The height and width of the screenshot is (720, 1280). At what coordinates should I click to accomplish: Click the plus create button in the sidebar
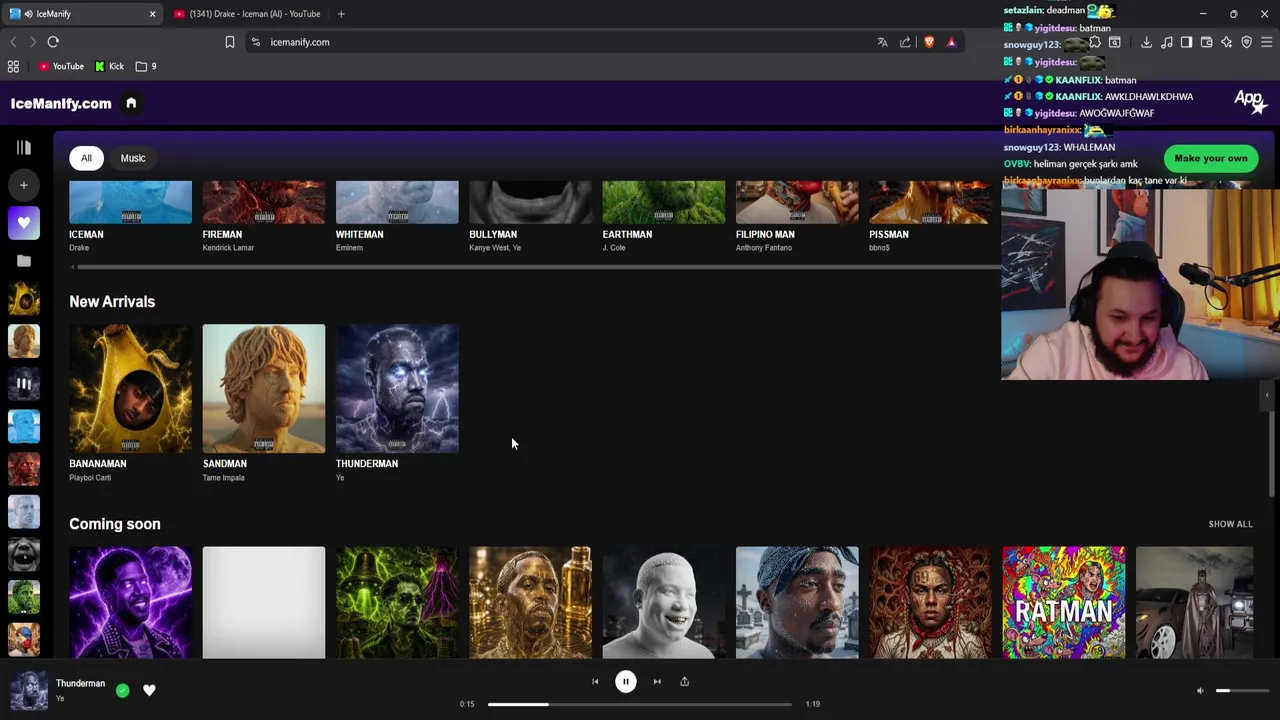(24, 185)
